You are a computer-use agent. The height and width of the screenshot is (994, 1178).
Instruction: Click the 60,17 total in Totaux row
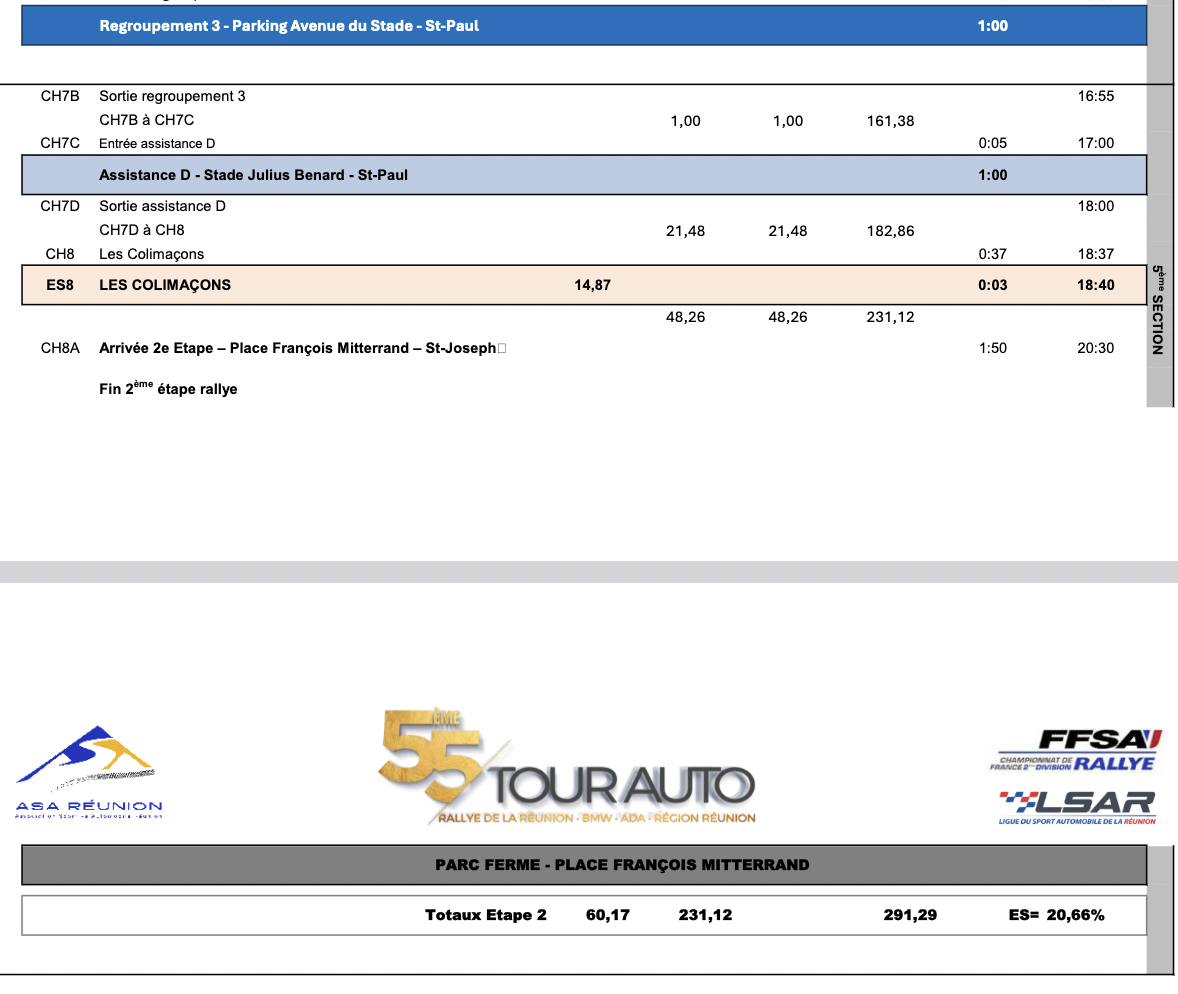pos(608,915)
